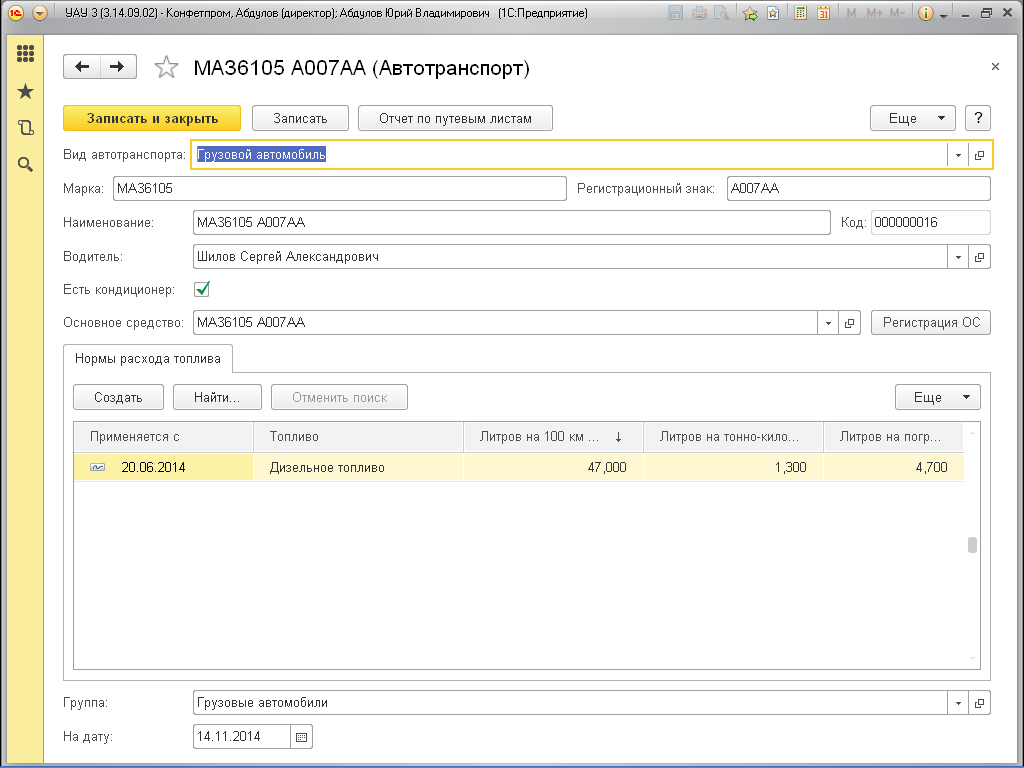
Task: Click Записать и закрыть button
Action: [152, 118]
